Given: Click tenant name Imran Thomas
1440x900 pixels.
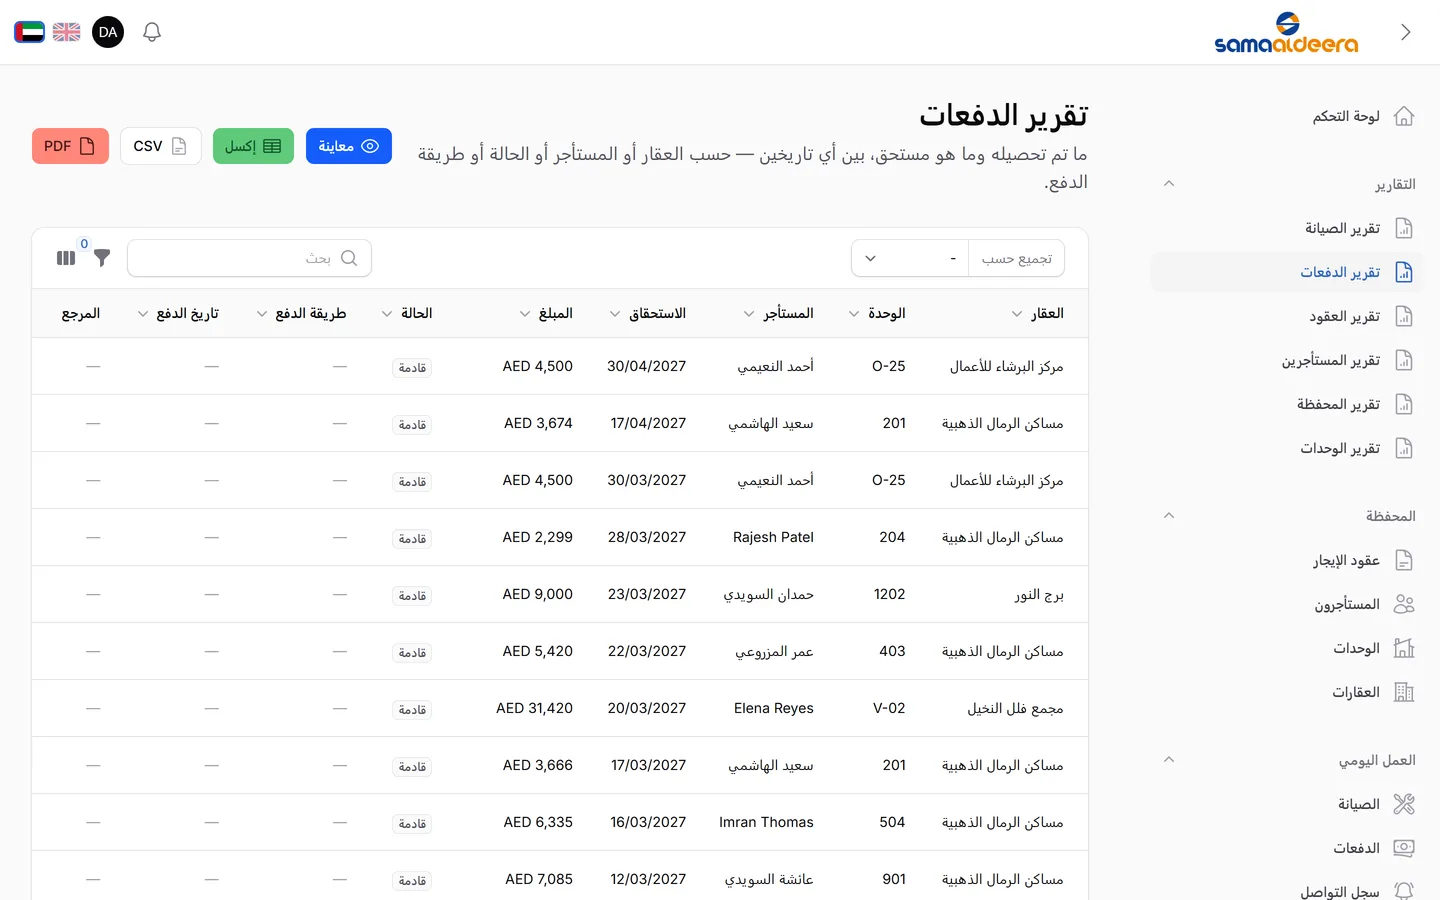Looking at the screenshot, I should click(766, 822).
